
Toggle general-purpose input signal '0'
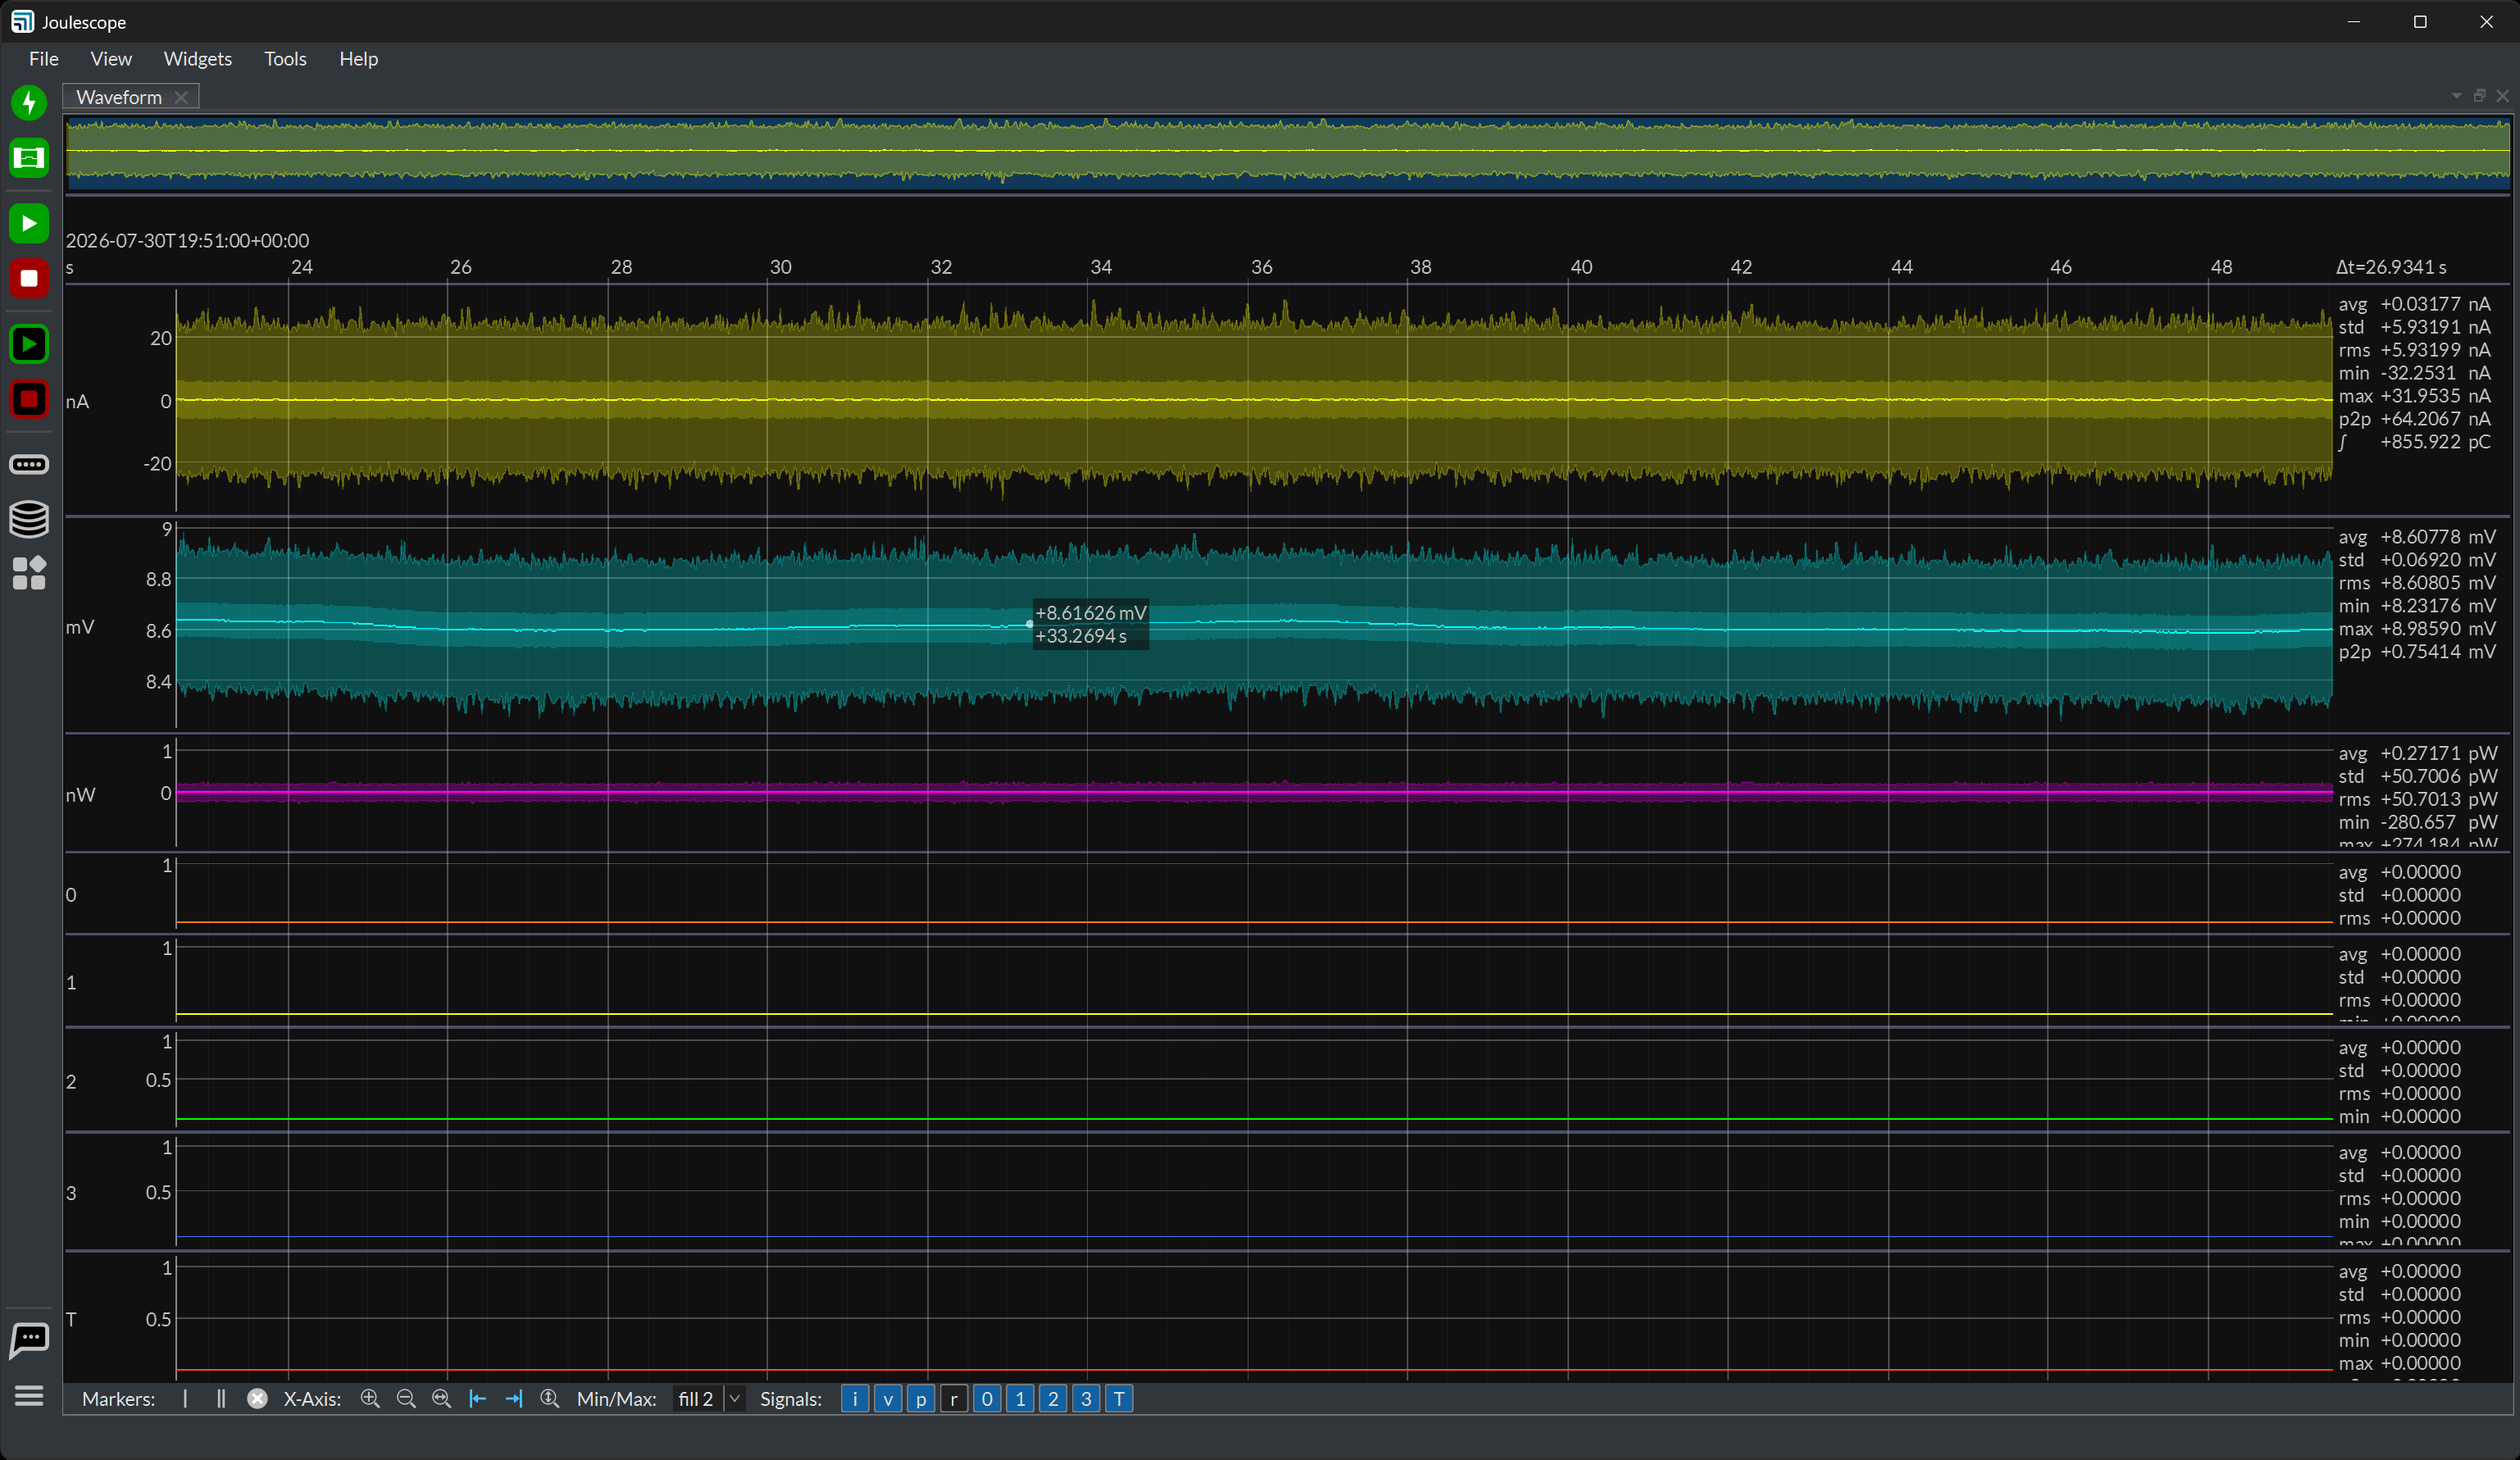987,1399
